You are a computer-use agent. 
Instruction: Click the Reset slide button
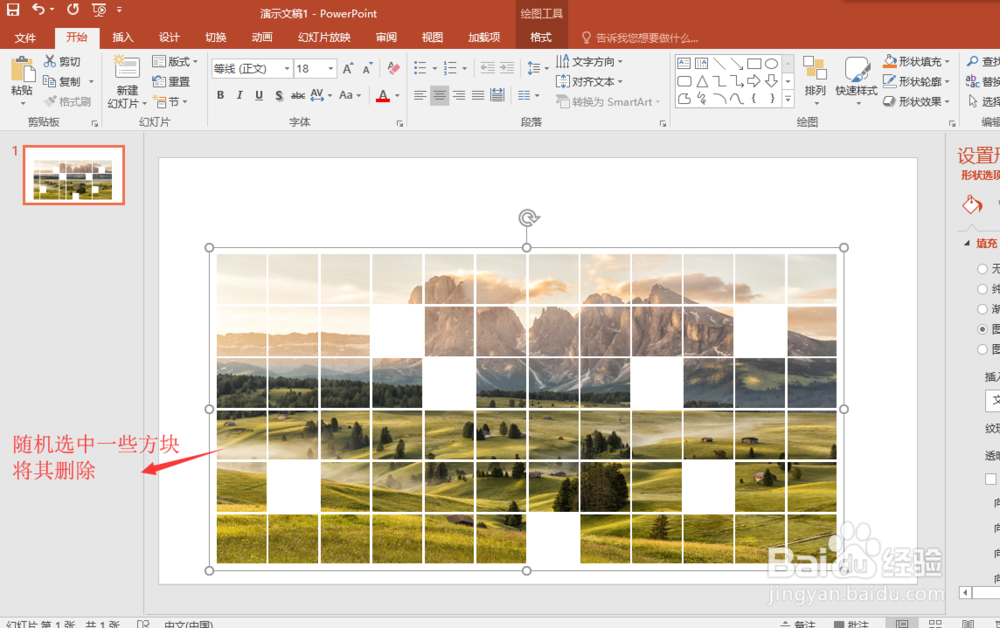tap(172, 82)
